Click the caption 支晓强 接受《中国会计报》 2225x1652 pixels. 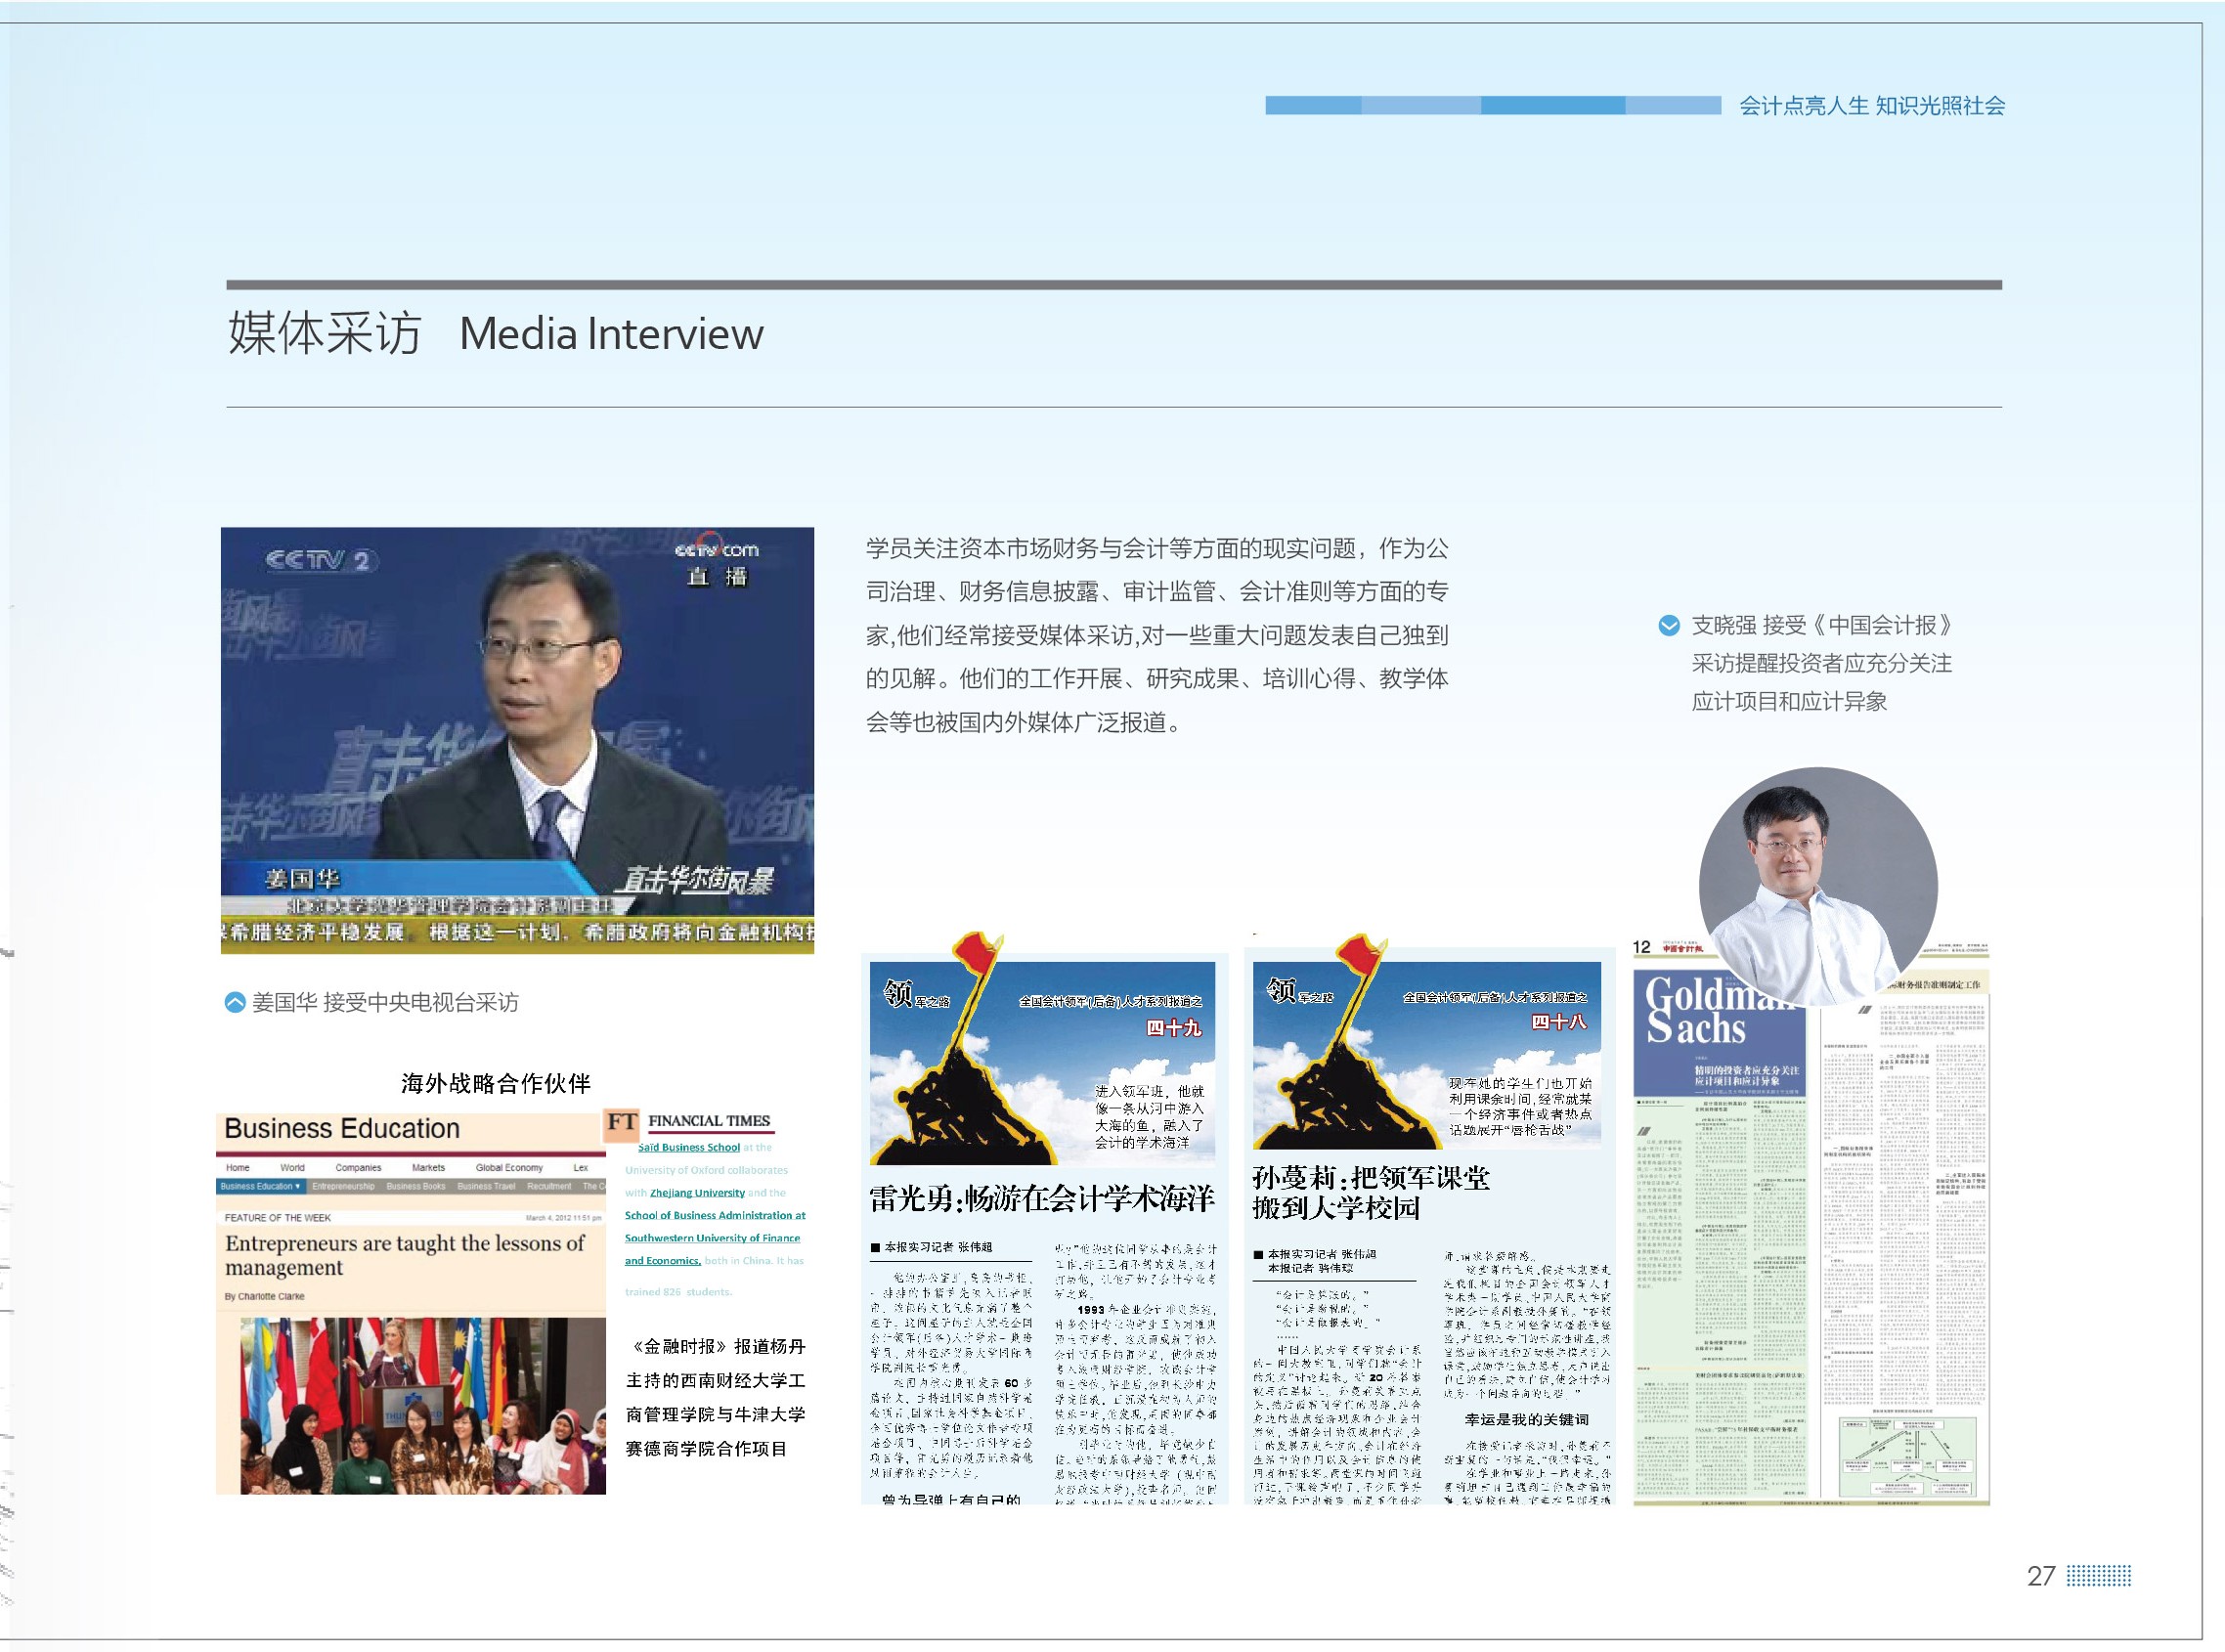click(1823, 626)
